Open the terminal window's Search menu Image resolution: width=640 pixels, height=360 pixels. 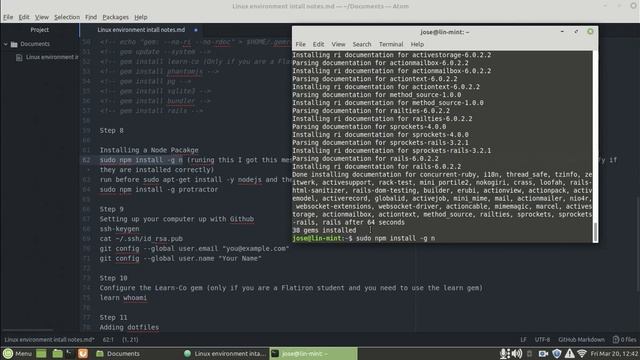click(x=362, y=44)
